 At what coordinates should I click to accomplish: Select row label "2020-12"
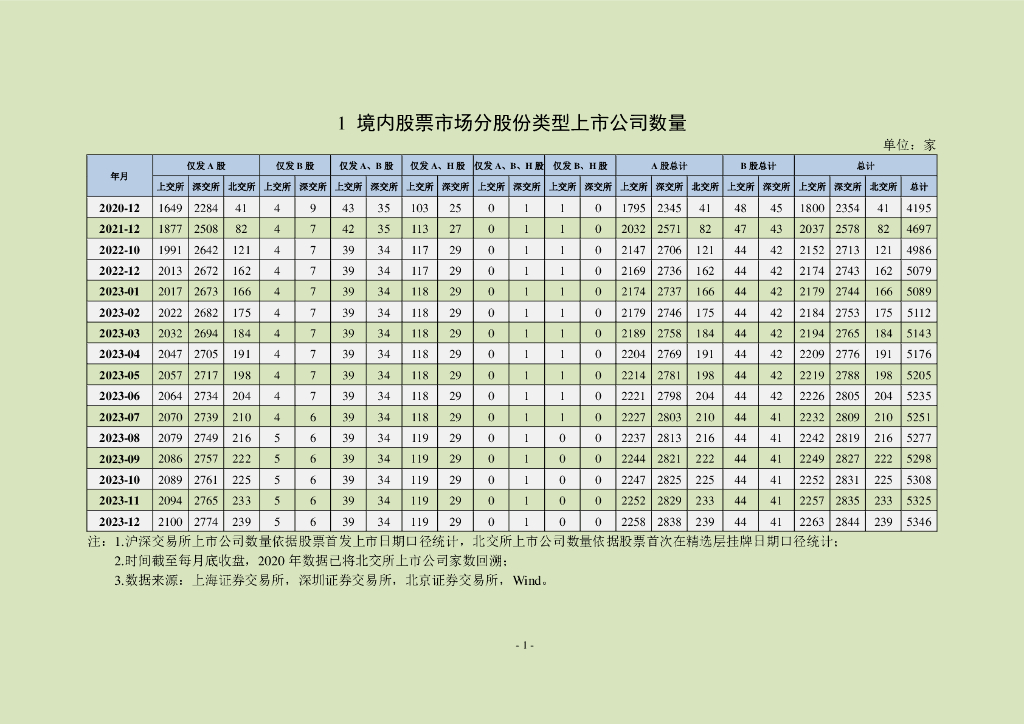[x=120, y=208]
